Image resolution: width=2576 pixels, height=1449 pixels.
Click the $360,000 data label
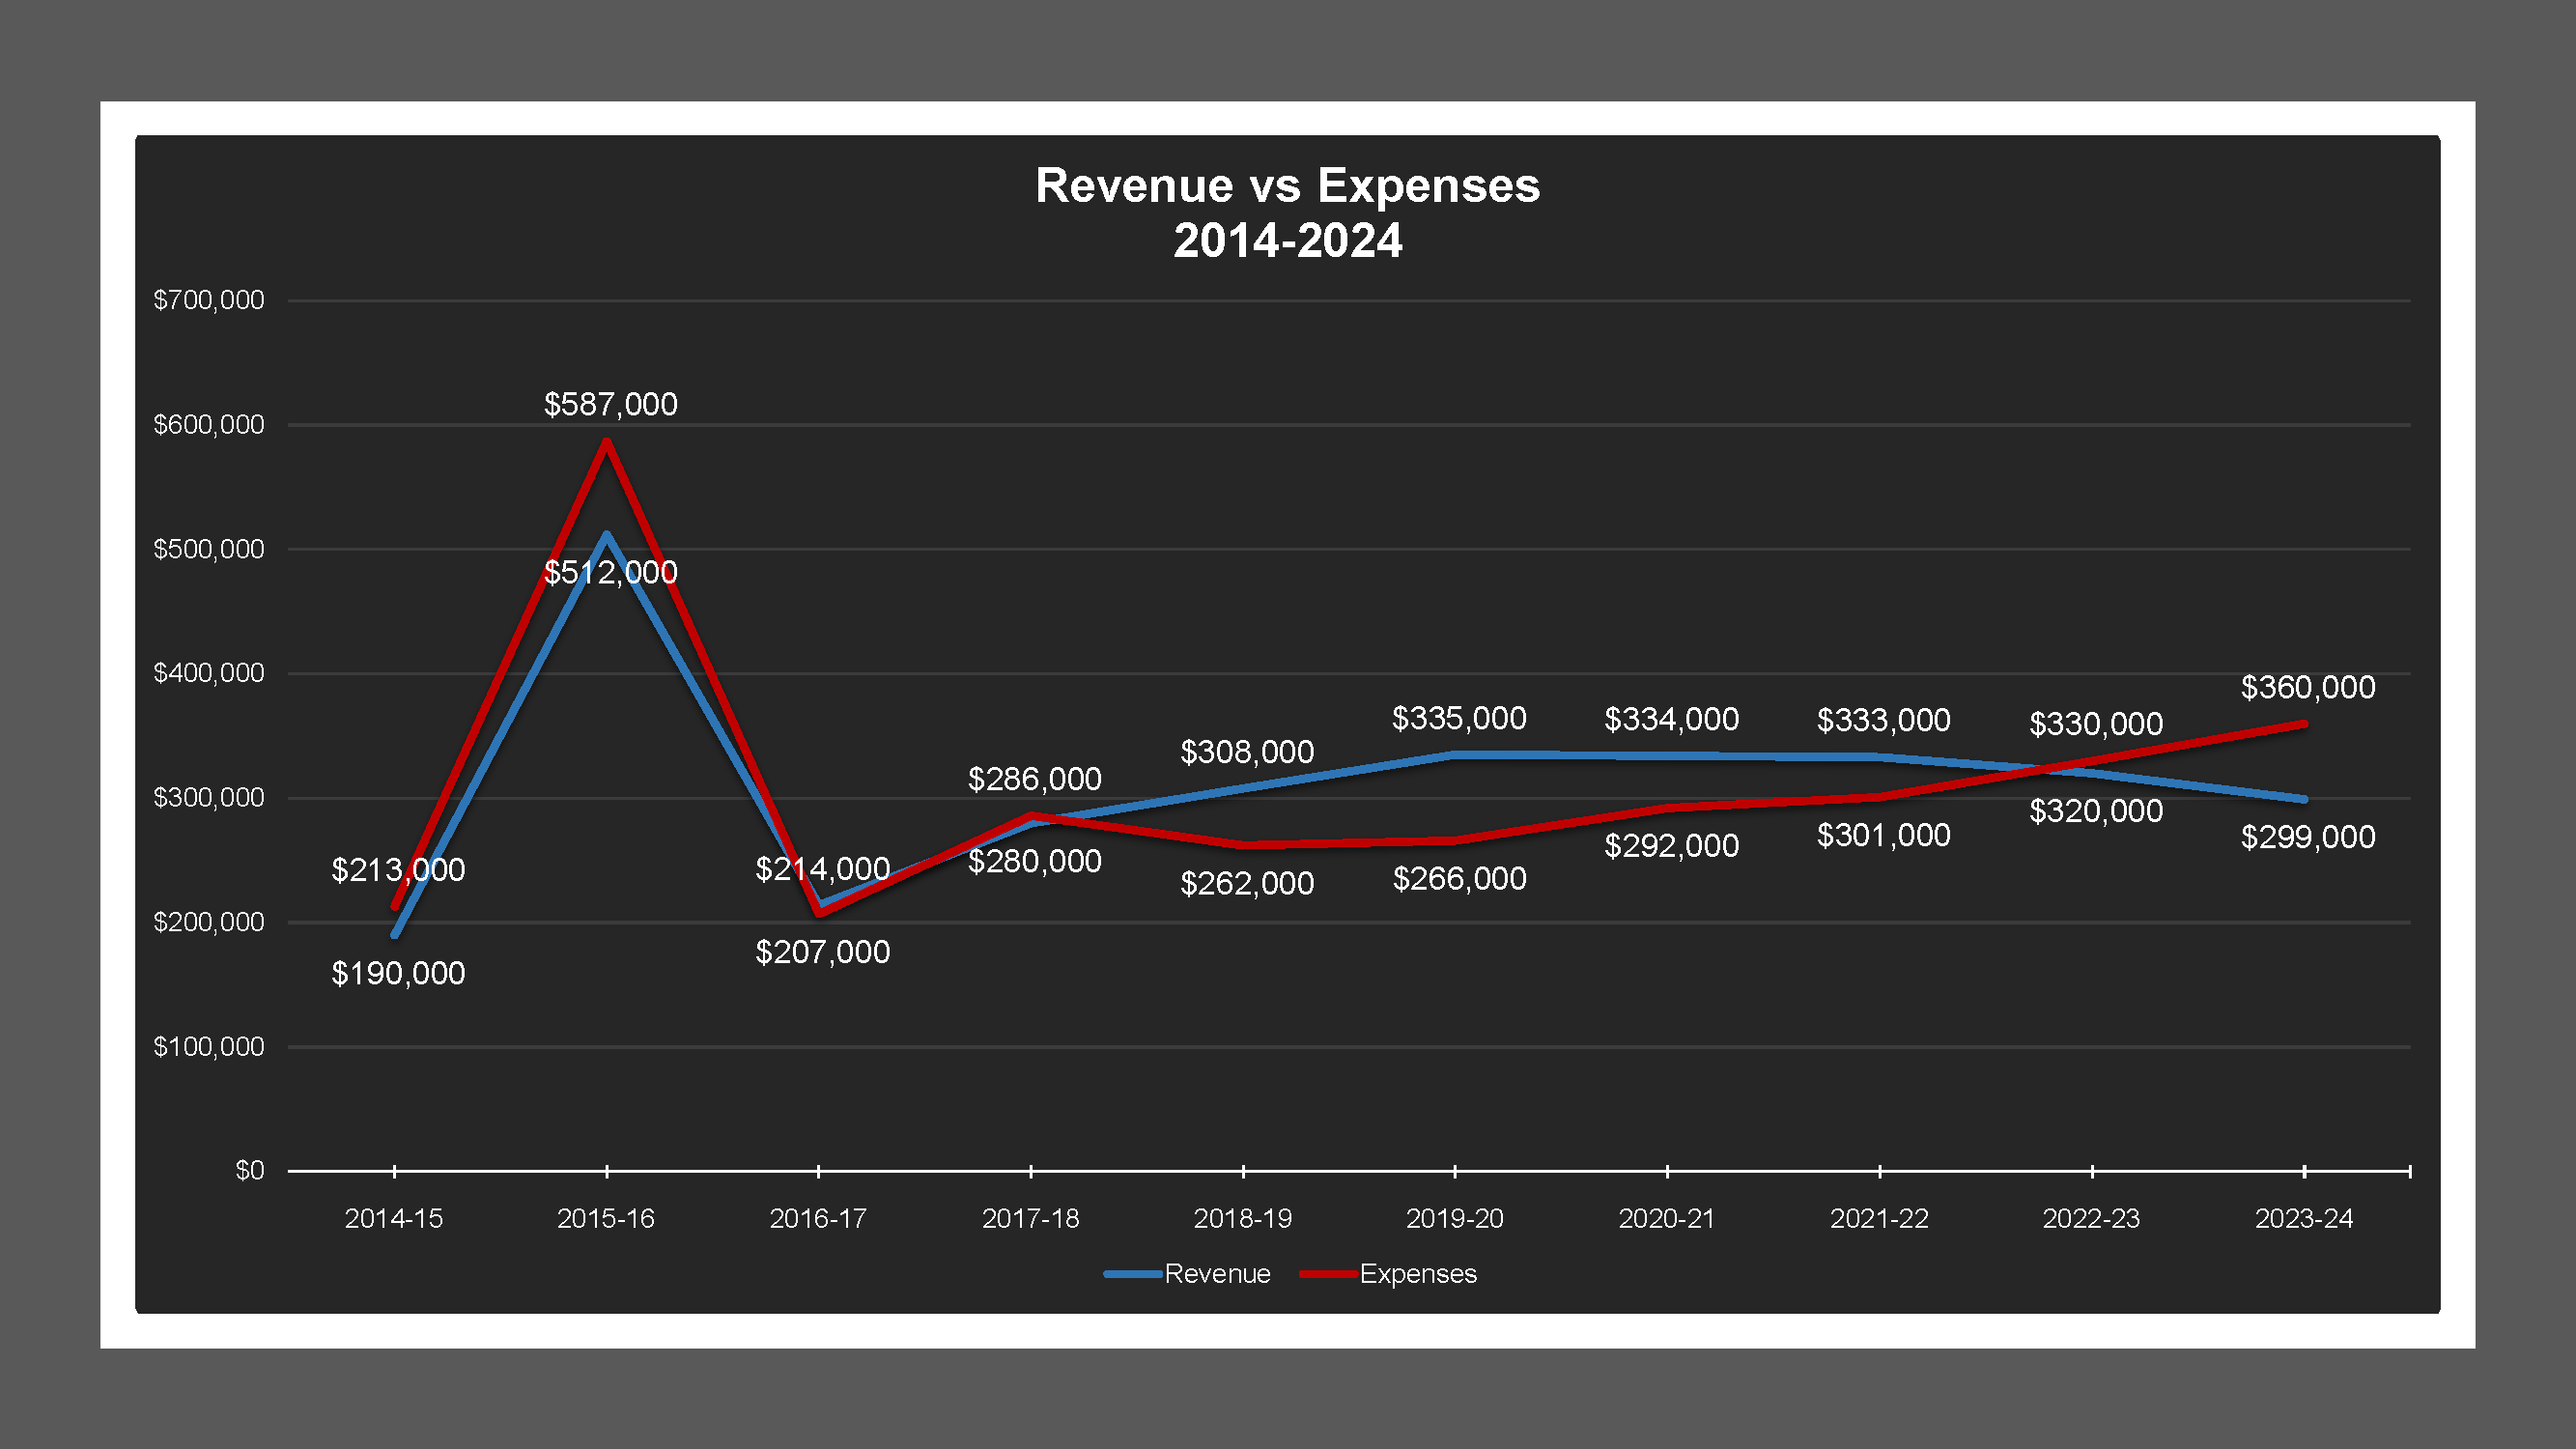click(2308, 687)
